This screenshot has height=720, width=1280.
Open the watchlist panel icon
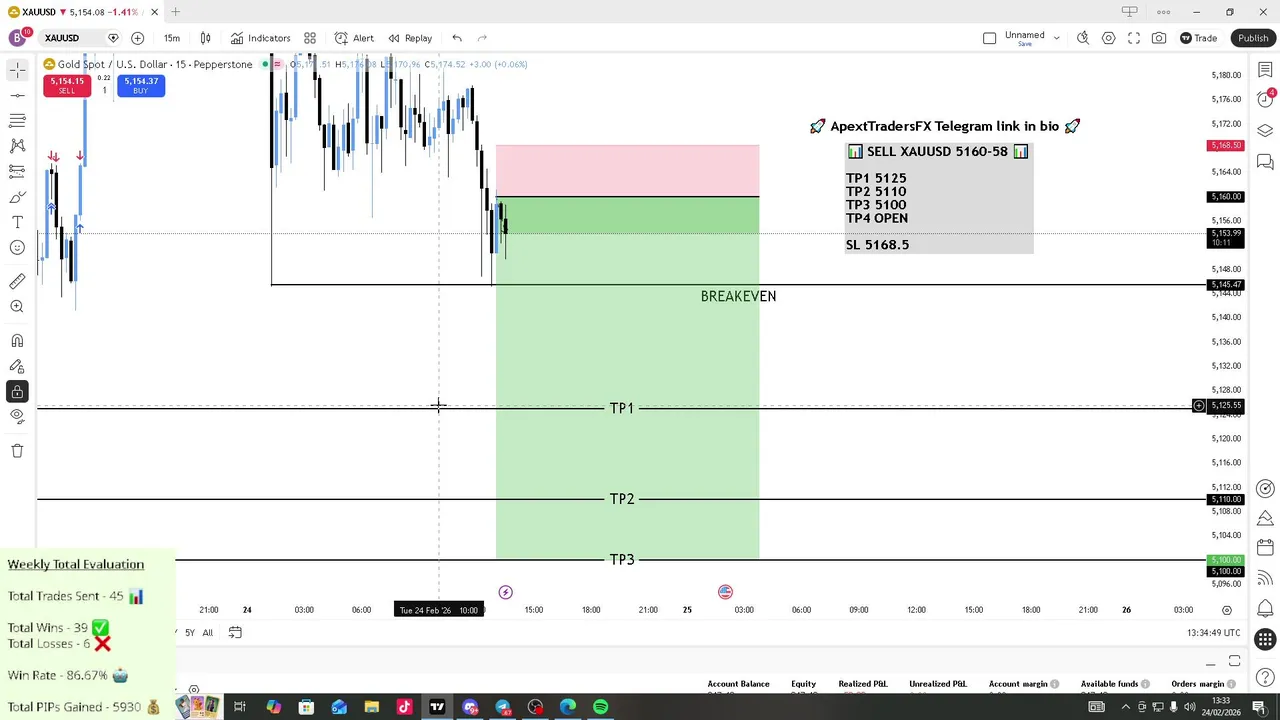tap(1265, 70)
